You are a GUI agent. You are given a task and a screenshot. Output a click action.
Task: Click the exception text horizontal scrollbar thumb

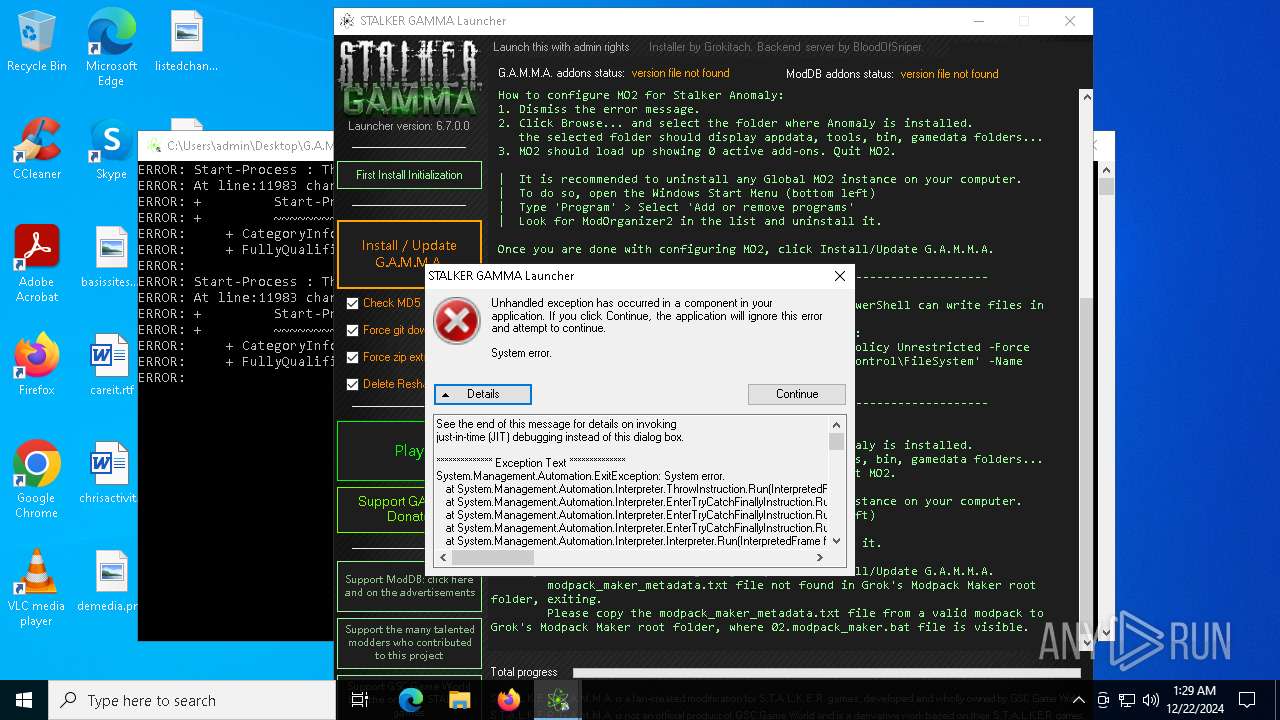[493, 557]
